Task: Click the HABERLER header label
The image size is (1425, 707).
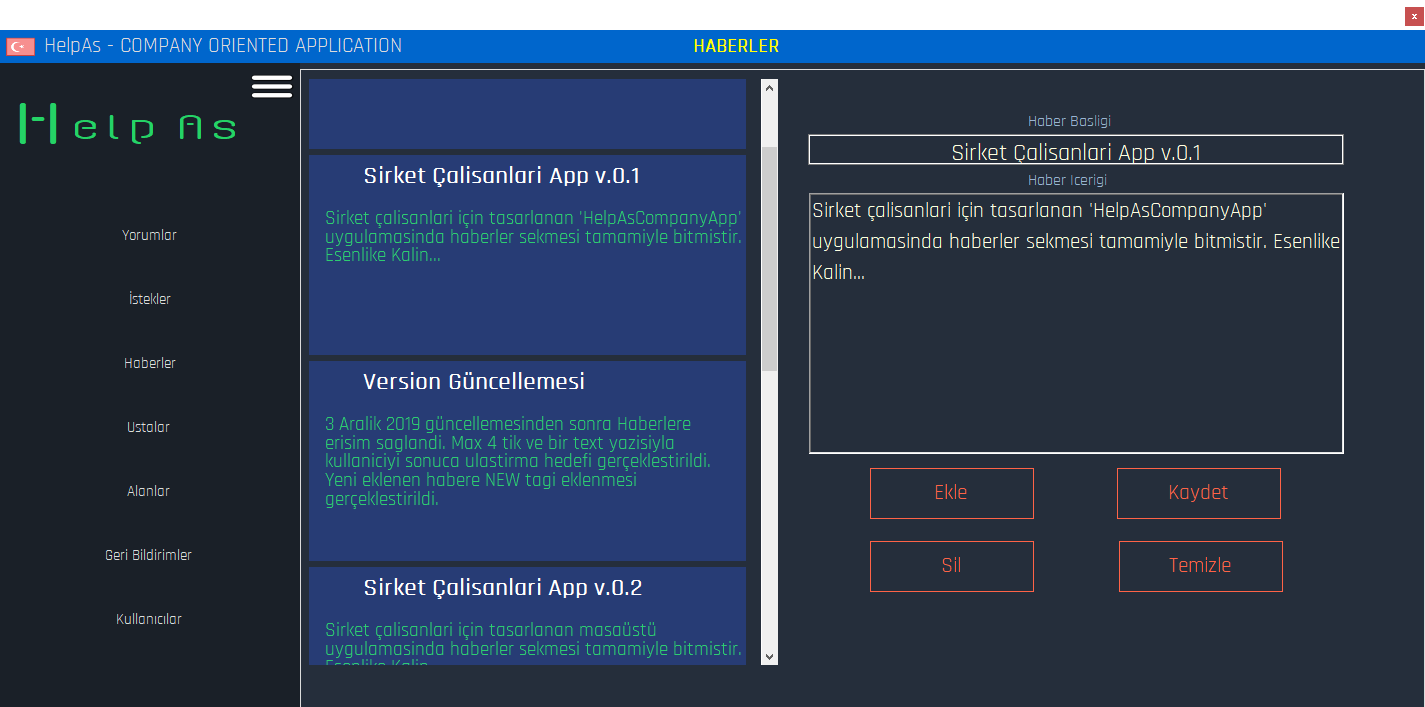Action: click(x=736, y=46)
